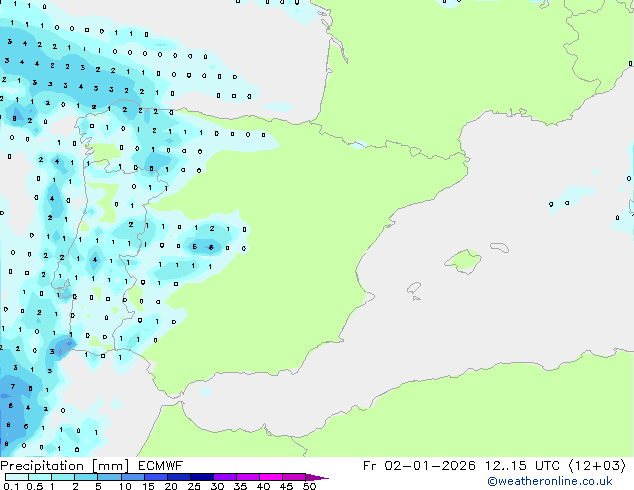Screen dimensions: 634x490
Task: Click the "Fr" weekday label
Action: click(370, 466)
